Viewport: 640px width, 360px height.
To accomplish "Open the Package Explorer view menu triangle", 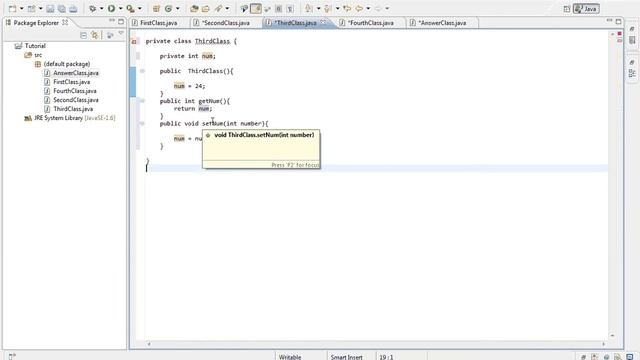I will [x=121, y=34].
